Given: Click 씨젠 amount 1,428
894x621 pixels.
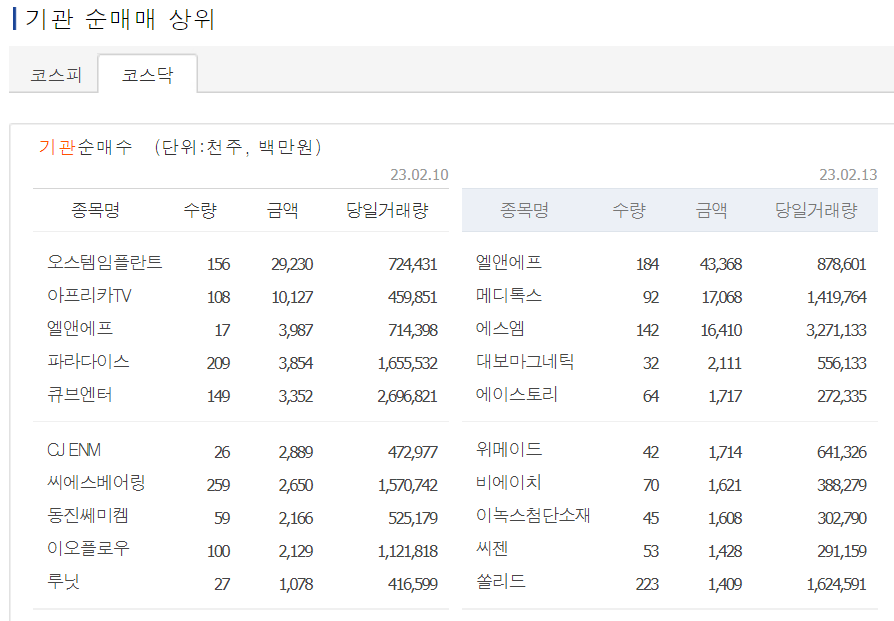Looking at the screenshot, I should (x=725, y=552).
